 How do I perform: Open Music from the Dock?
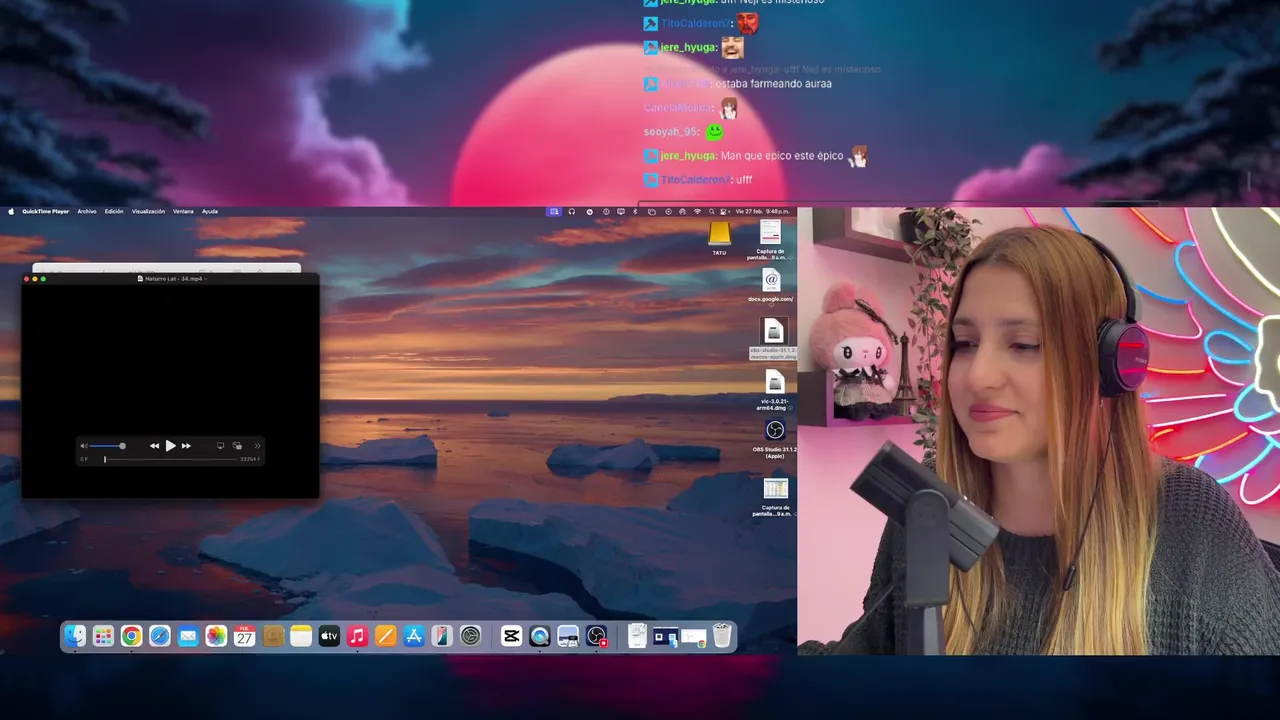(358, 636)
